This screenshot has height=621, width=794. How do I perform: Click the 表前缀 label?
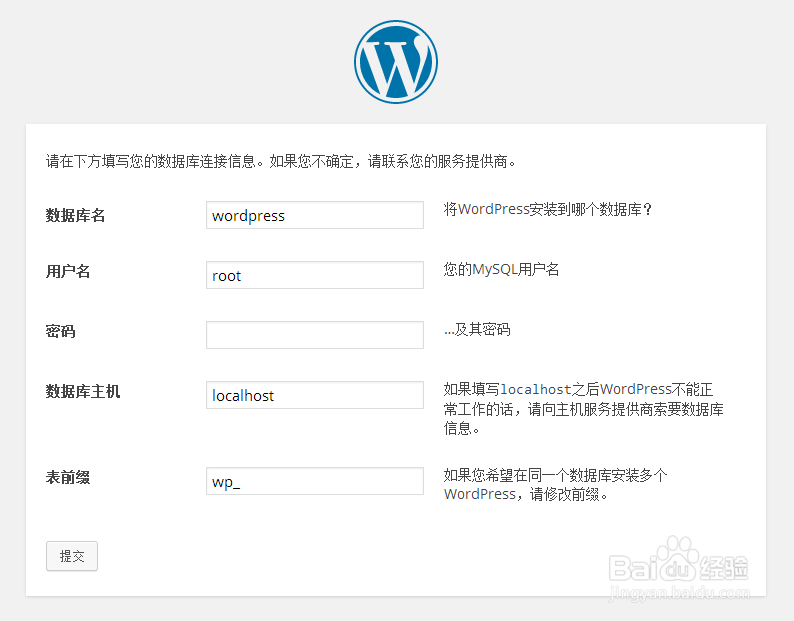pyautogui.click(x=68, y=477)
